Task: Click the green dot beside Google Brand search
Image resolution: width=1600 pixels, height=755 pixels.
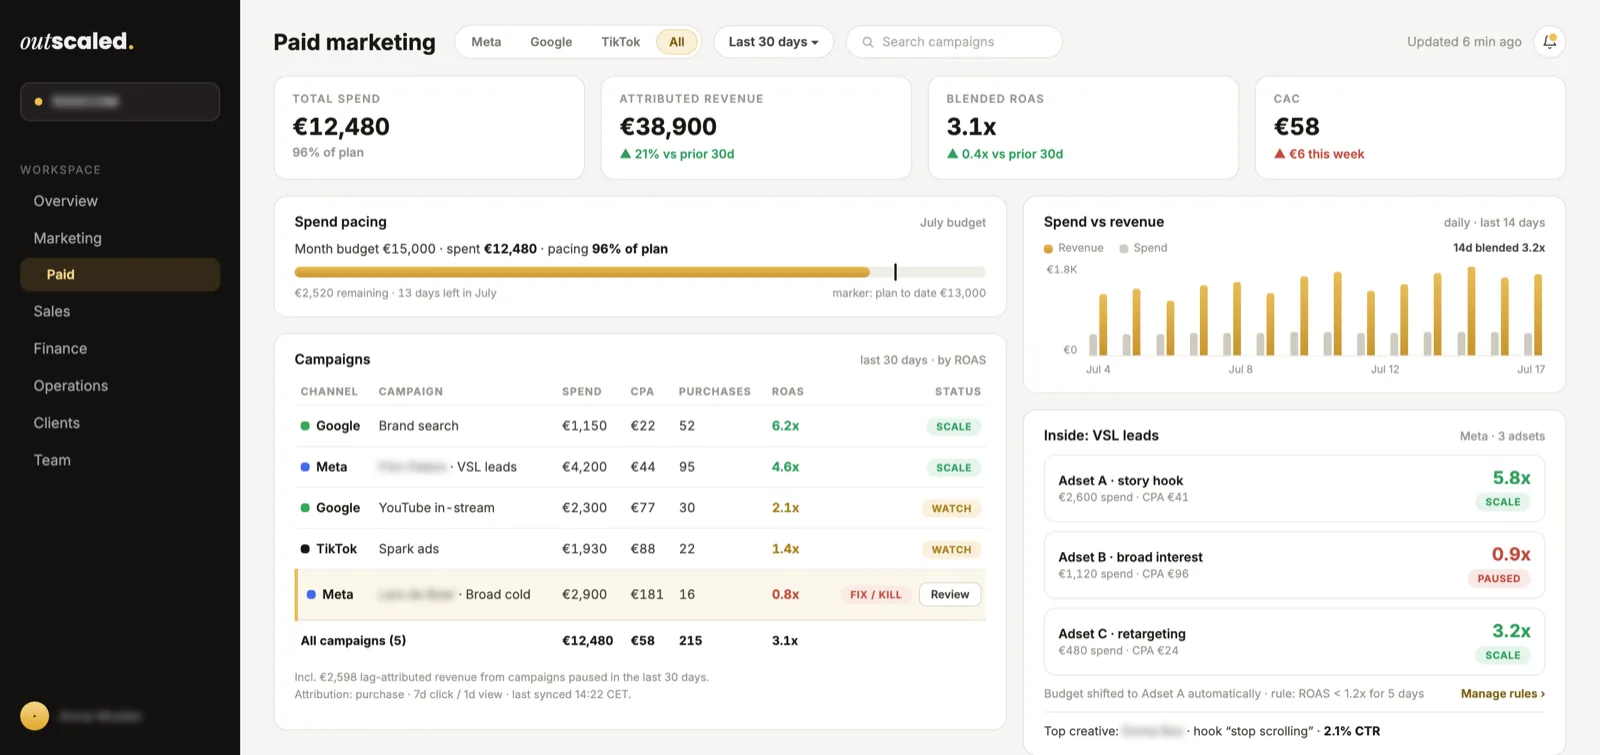Action: (305, 426)
